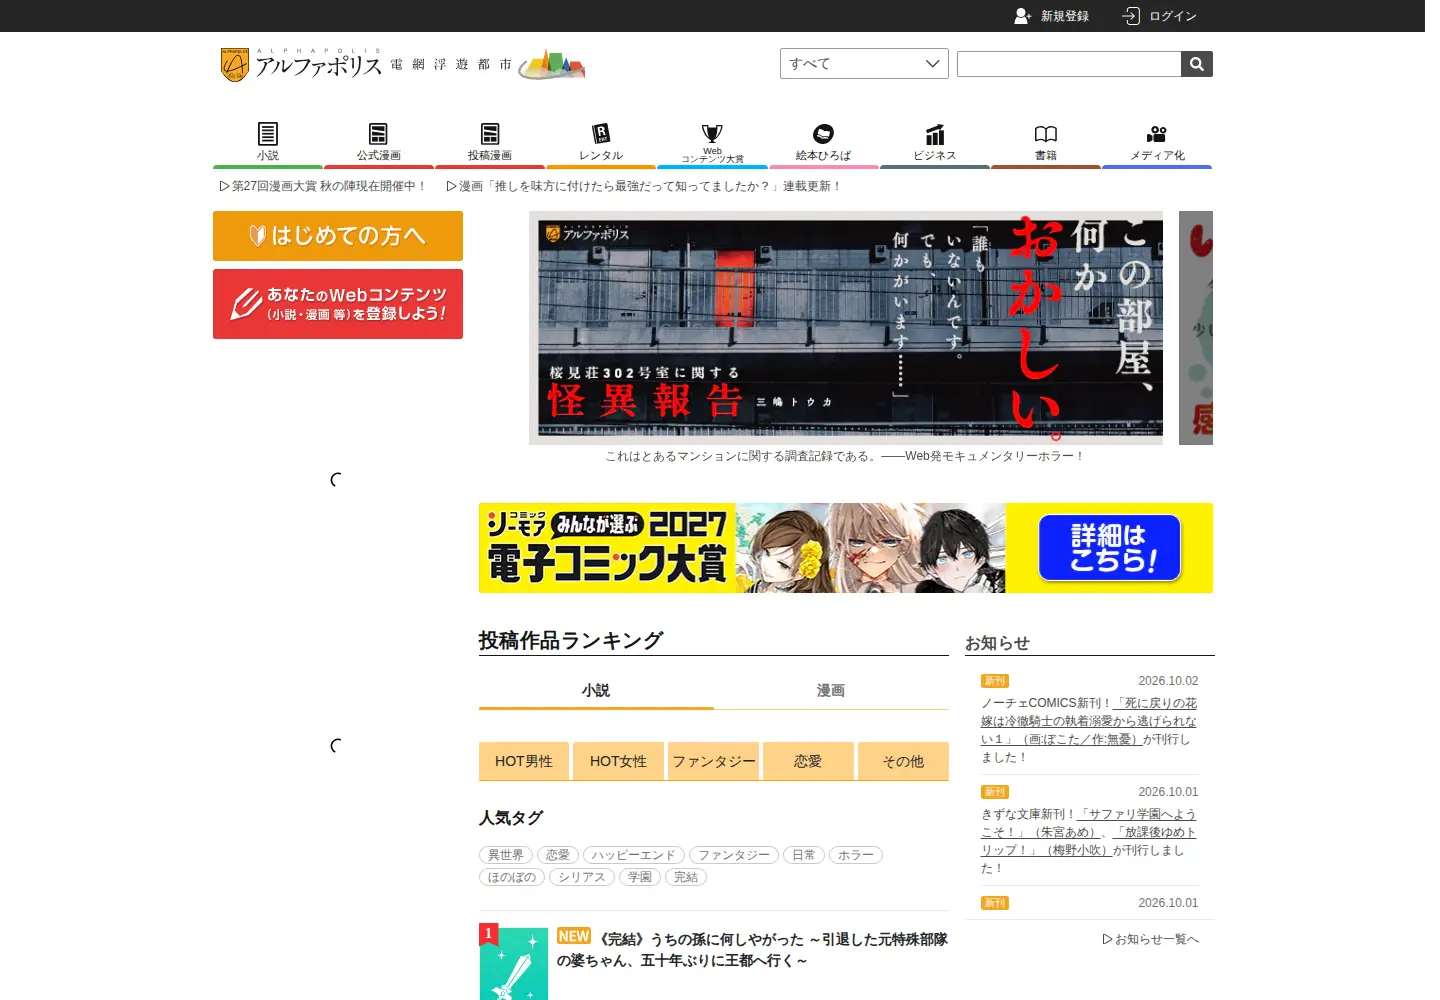Viewport: 1440px width, 1000px height.
Task: Click the ログイン text link
Action: pyautogui.click(x=1173, y=16)
